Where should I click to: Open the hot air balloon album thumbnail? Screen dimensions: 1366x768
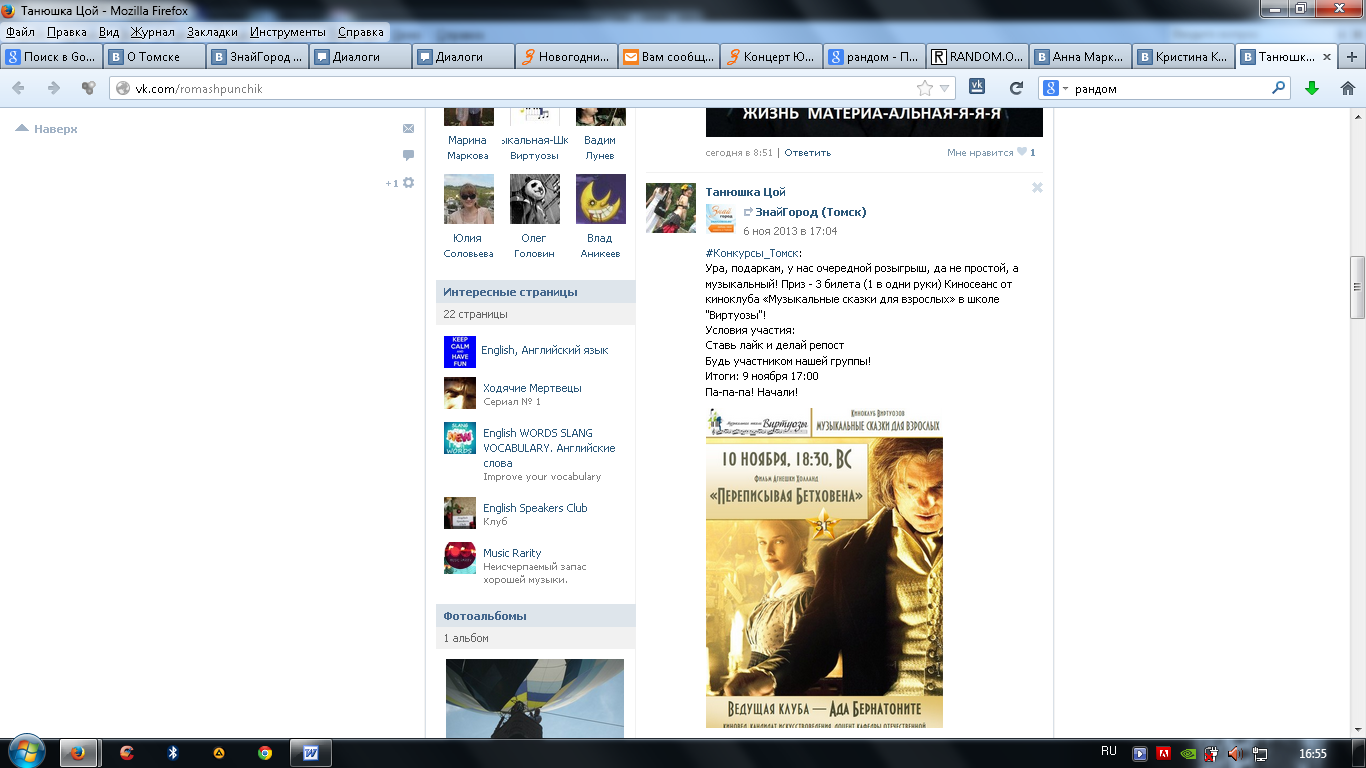(535, 698)
